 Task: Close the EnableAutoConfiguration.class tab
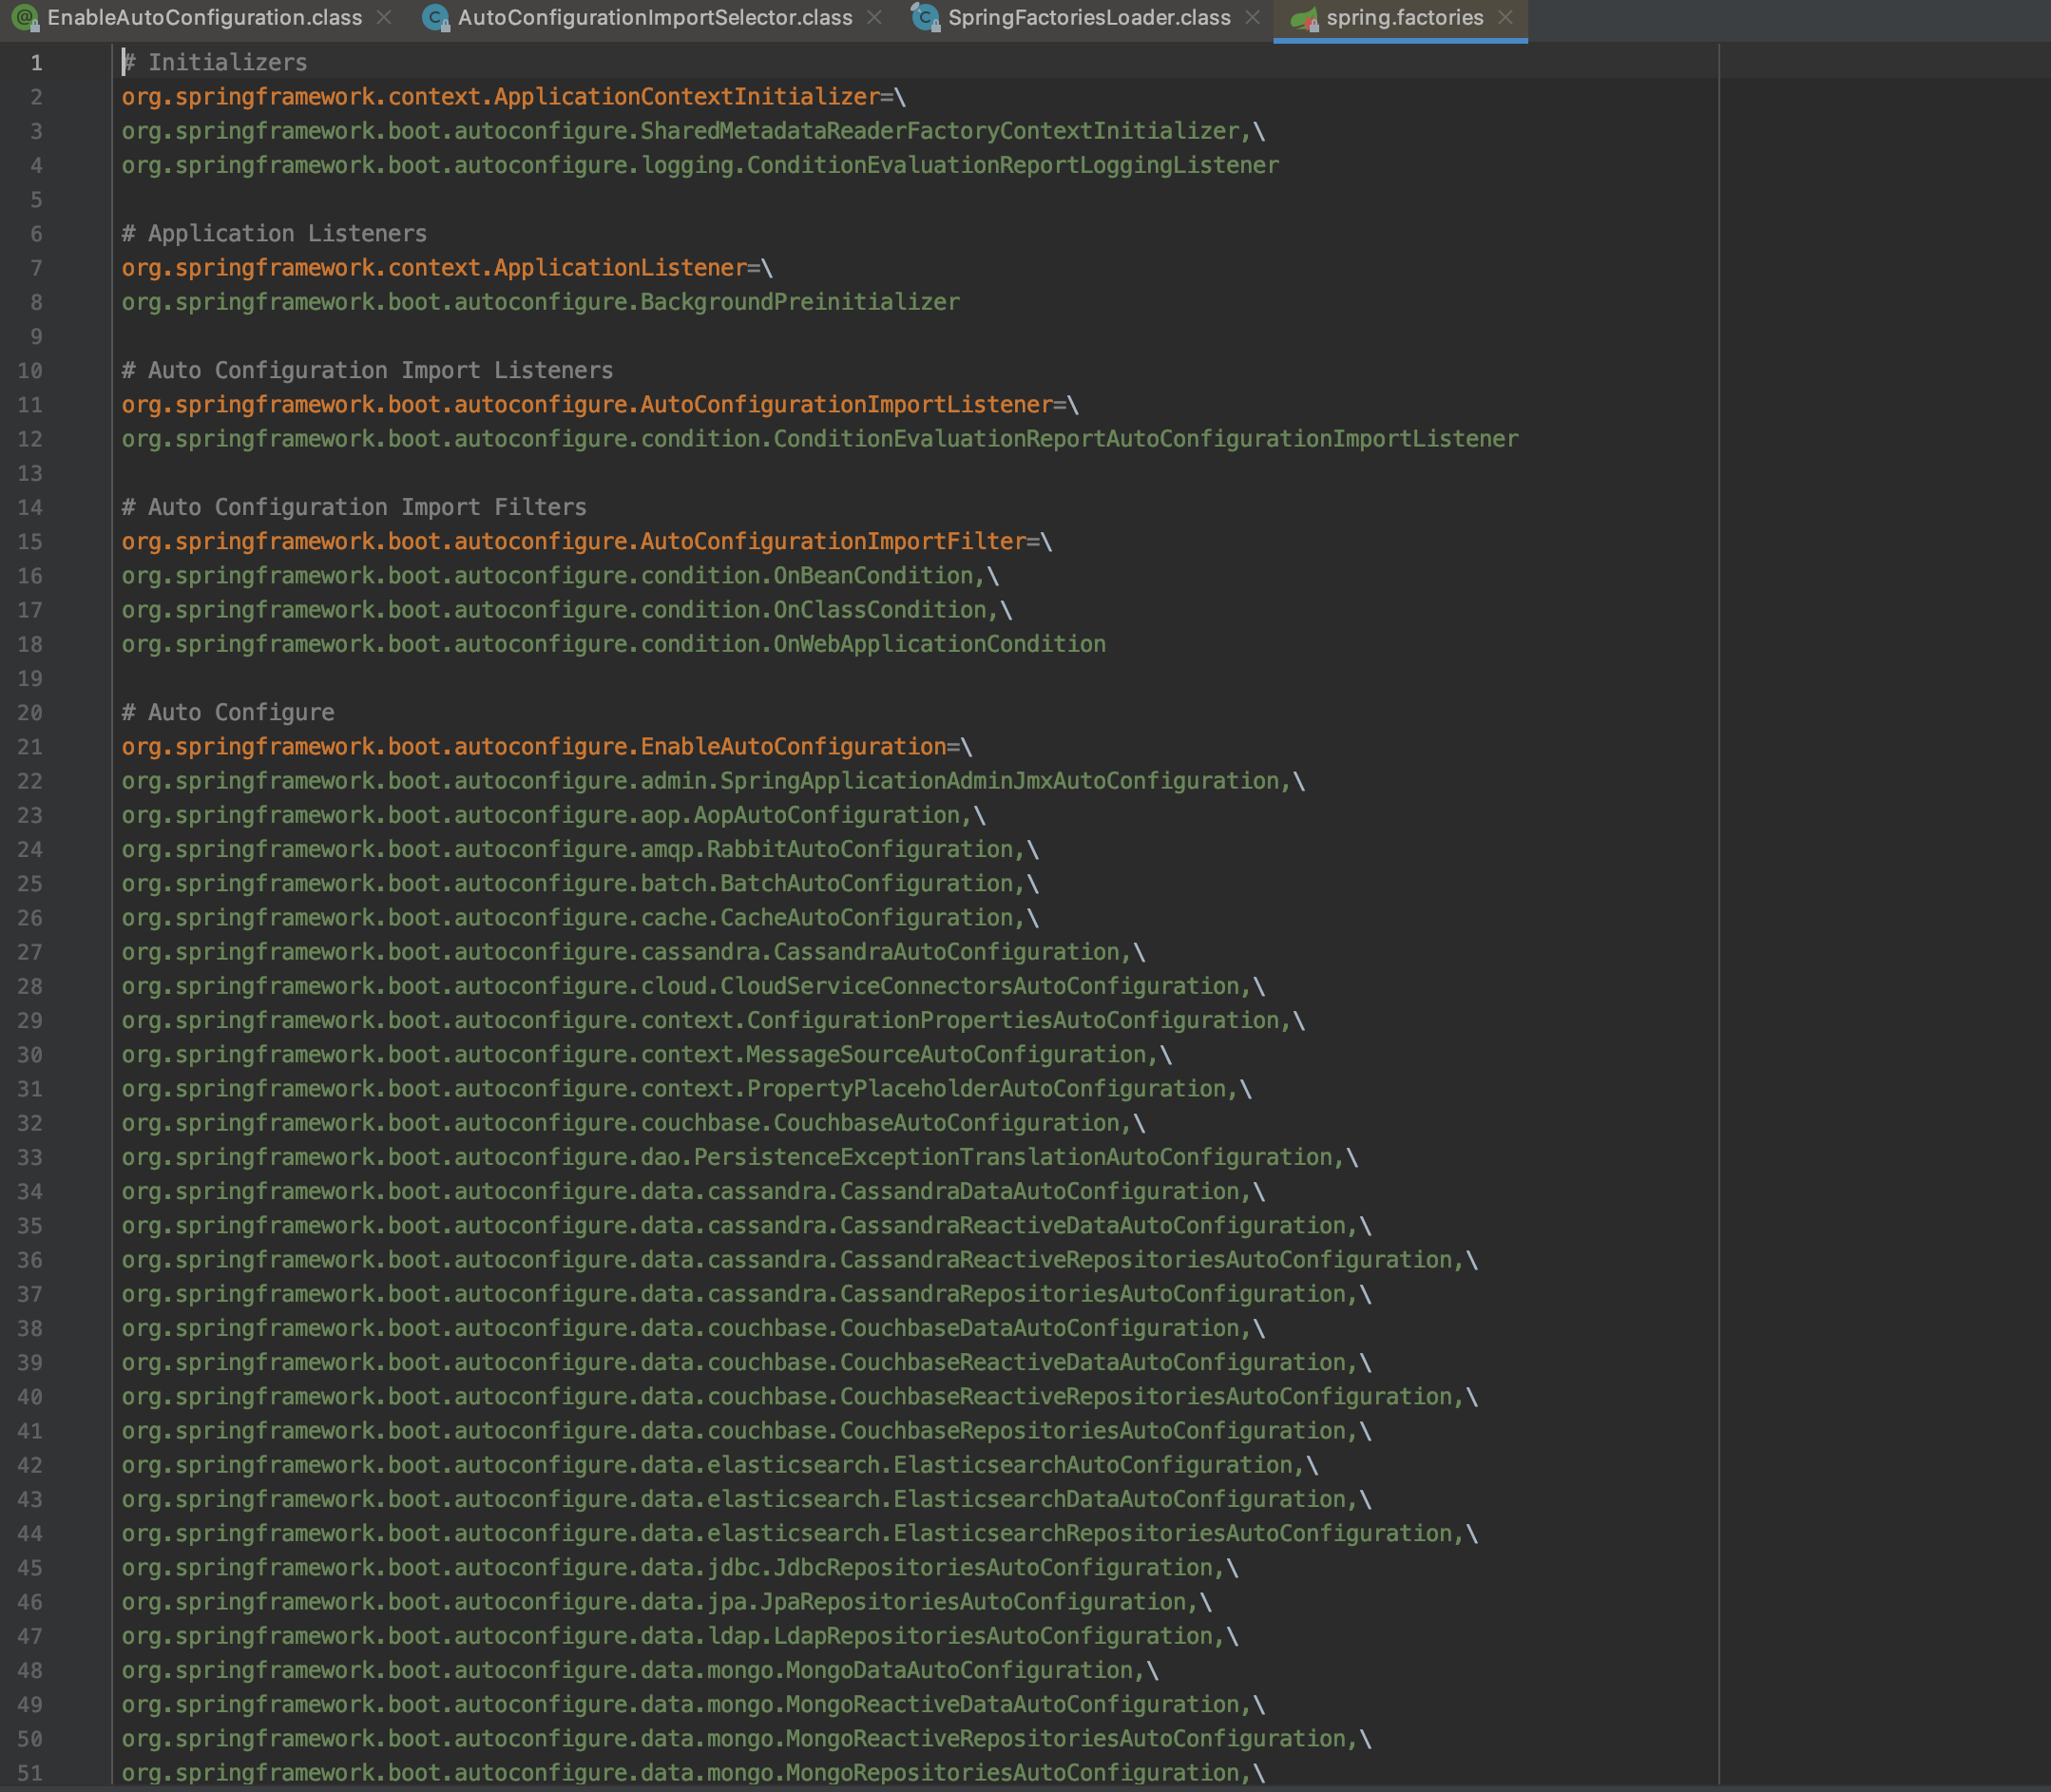coord(384,18)
